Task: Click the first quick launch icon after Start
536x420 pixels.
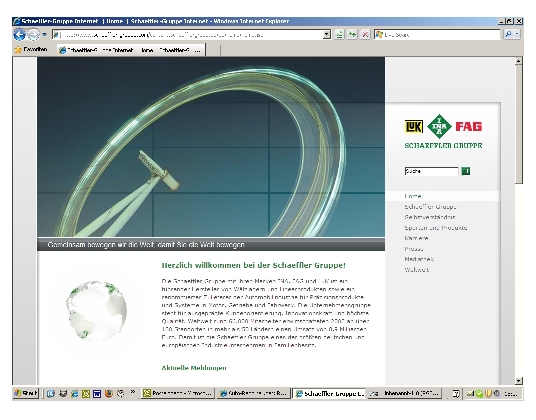Action: [51, 394]
